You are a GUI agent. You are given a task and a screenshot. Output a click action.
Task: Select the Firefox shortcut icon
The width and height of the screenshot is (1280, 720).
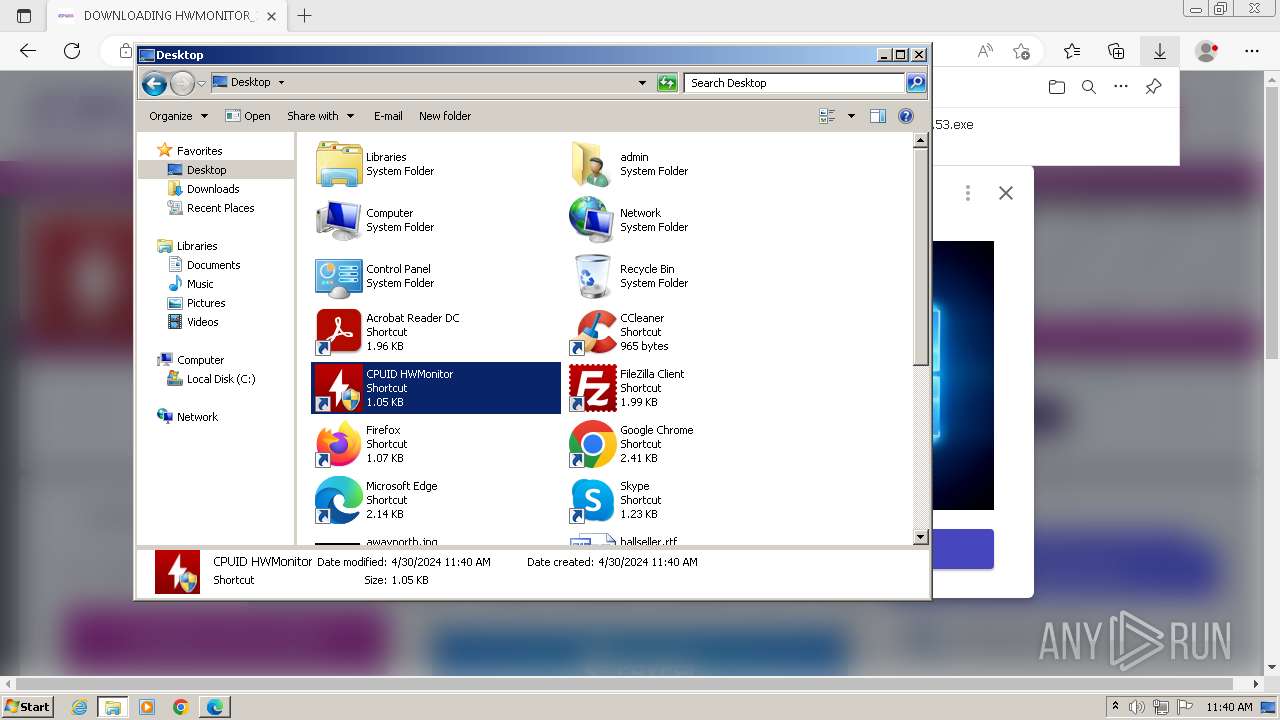[x=338, y=444]
